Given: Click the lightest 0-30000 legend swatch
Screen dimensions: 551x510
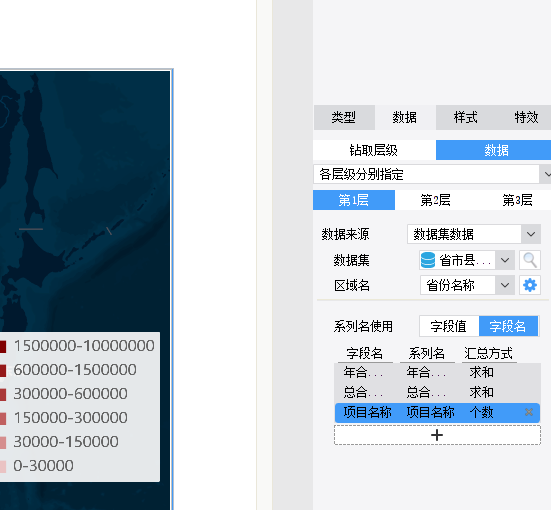Looking at the screenshot, I should [3, 466].
